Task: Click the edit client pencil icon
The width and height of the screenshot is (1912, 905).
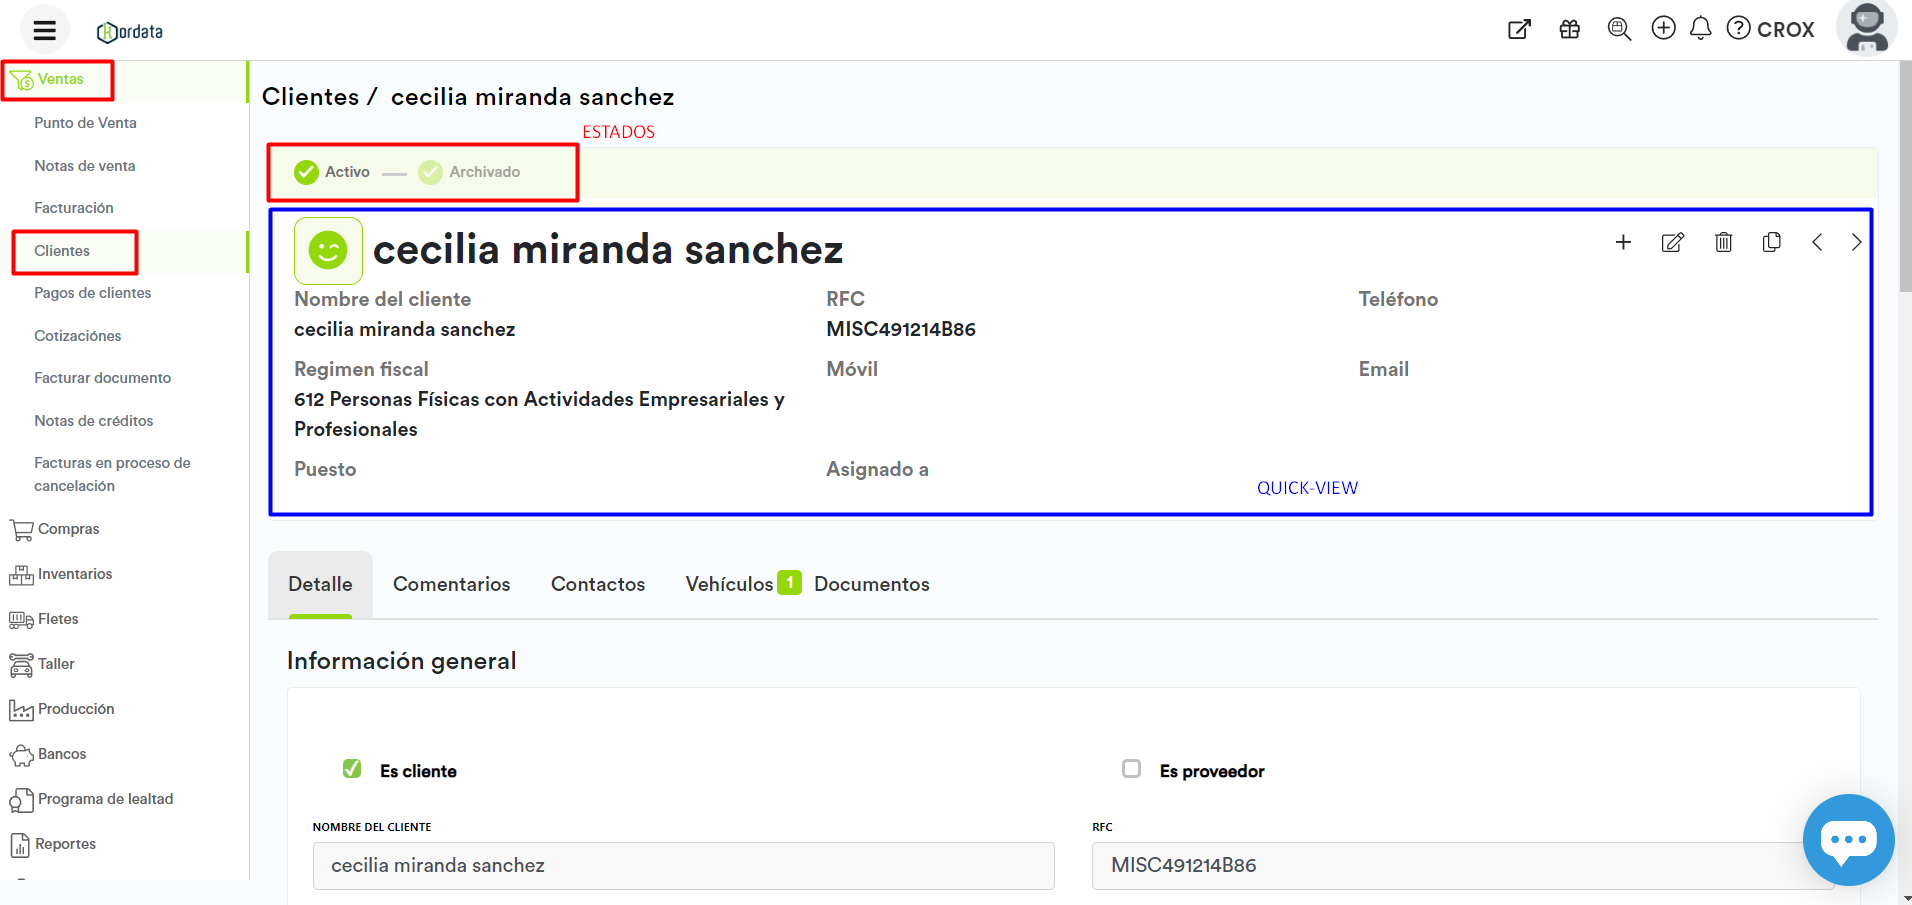Action: point(1672,243)
